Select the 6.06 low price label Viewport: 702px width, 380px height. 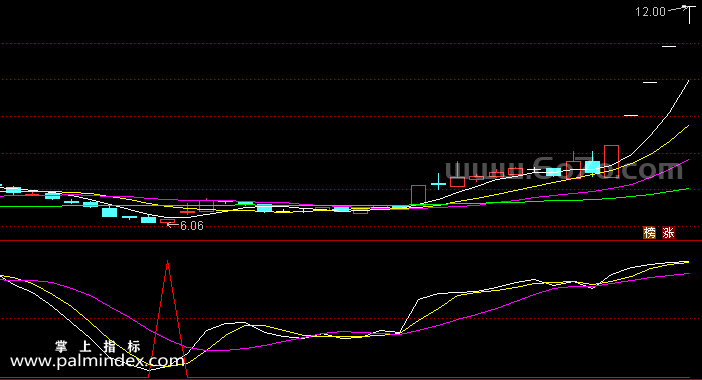pos(192,226)
